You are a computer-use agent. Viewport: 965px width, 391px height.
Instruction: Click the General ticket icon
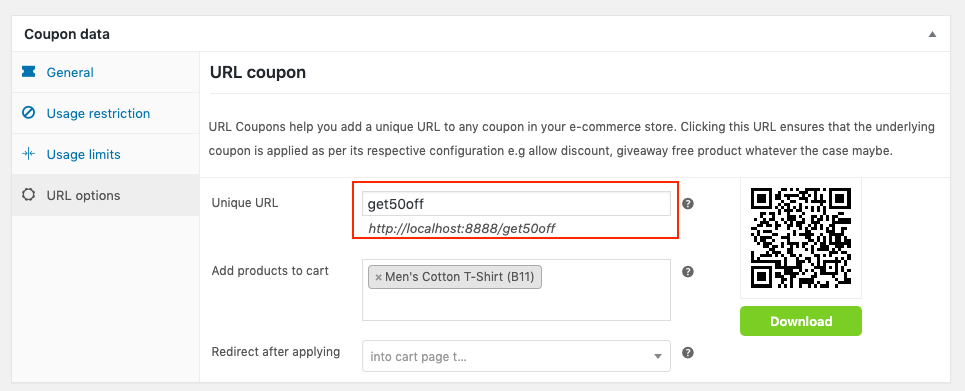coord(28,72)
